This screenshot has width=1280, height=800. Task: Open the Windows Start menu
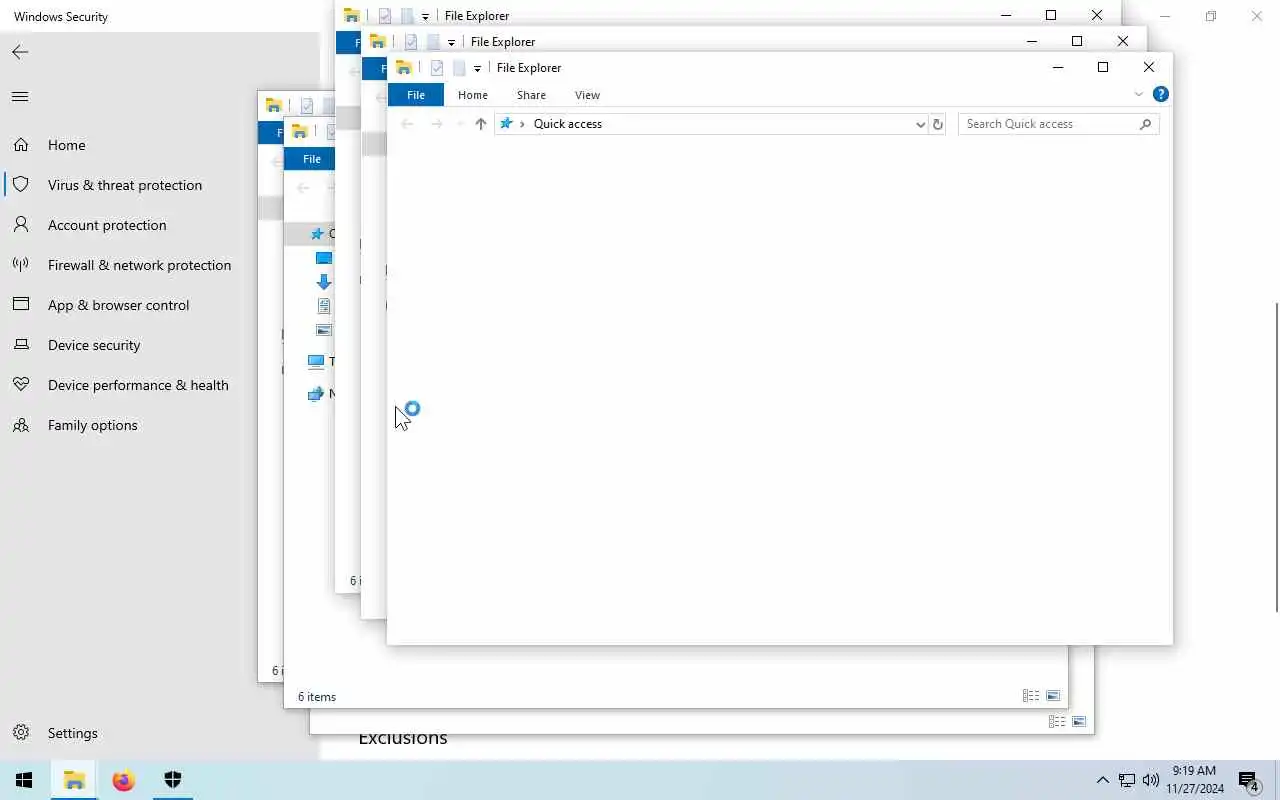[24, 780]
